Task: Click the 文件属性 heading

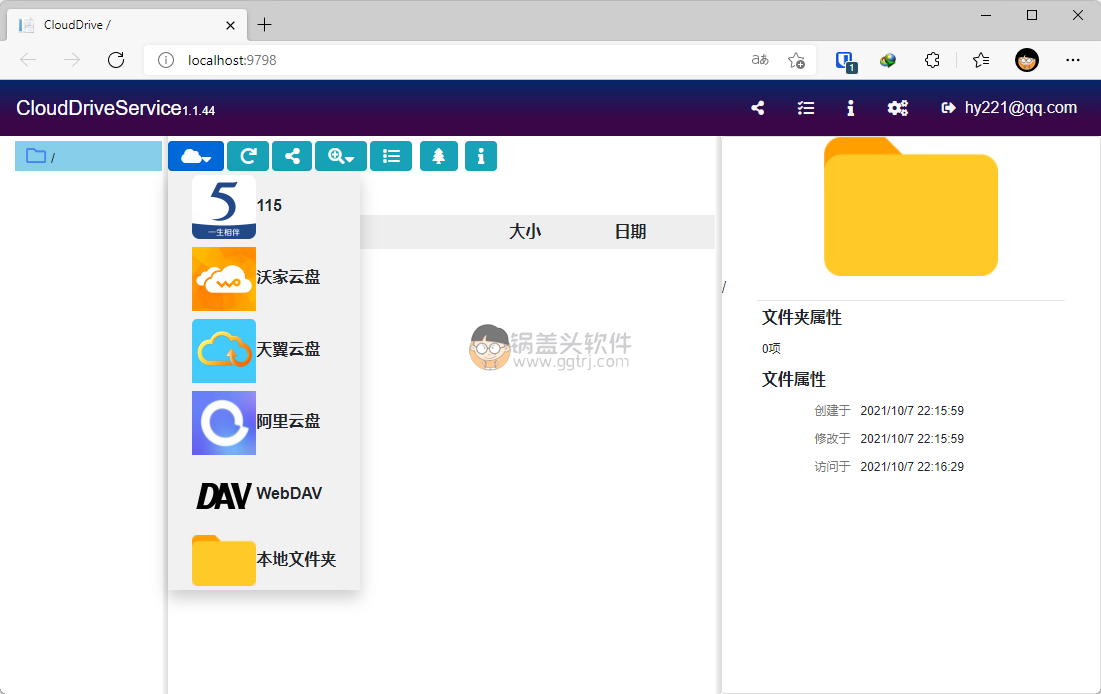Action: coord(794,379)
